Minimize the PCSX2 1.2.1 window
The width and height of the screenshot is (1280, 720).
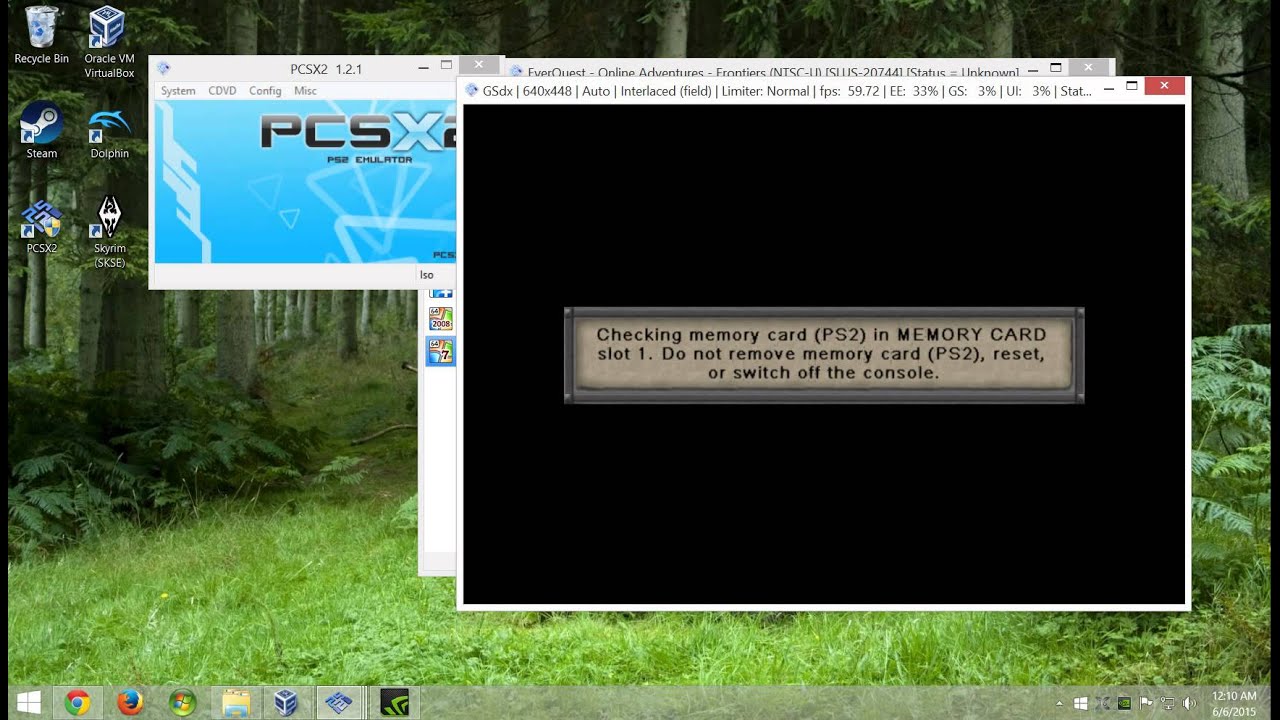423,66
